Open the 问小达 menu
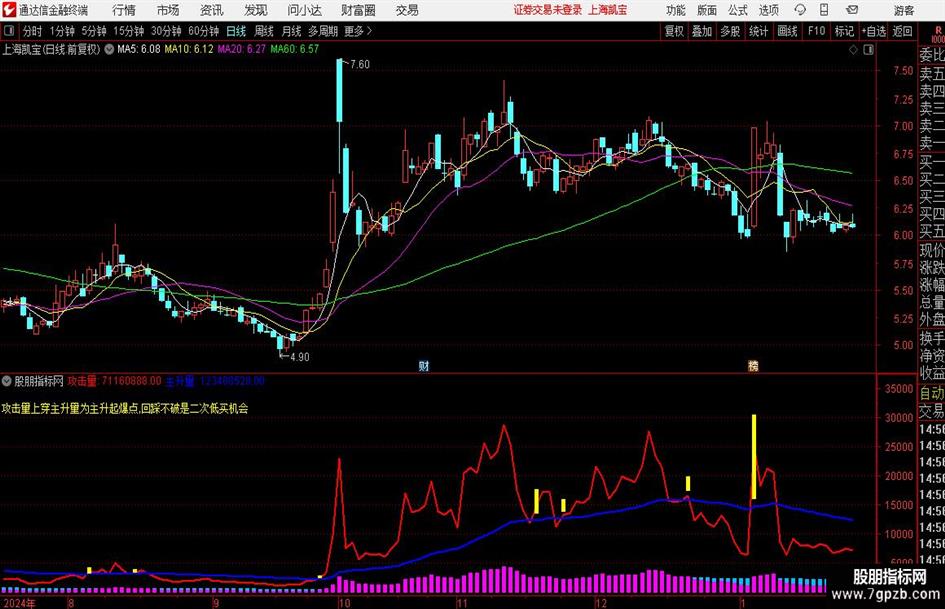Viewport: 945px width, 609px height. 304,10
